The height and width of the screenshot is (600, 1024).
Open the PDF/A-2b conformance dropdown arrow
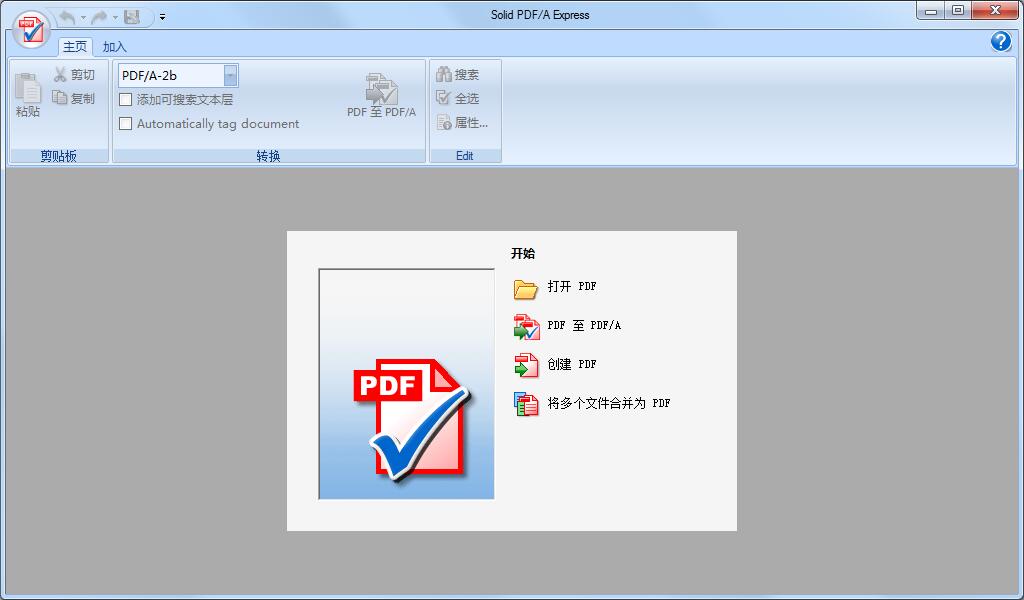[x=231, y=76]
